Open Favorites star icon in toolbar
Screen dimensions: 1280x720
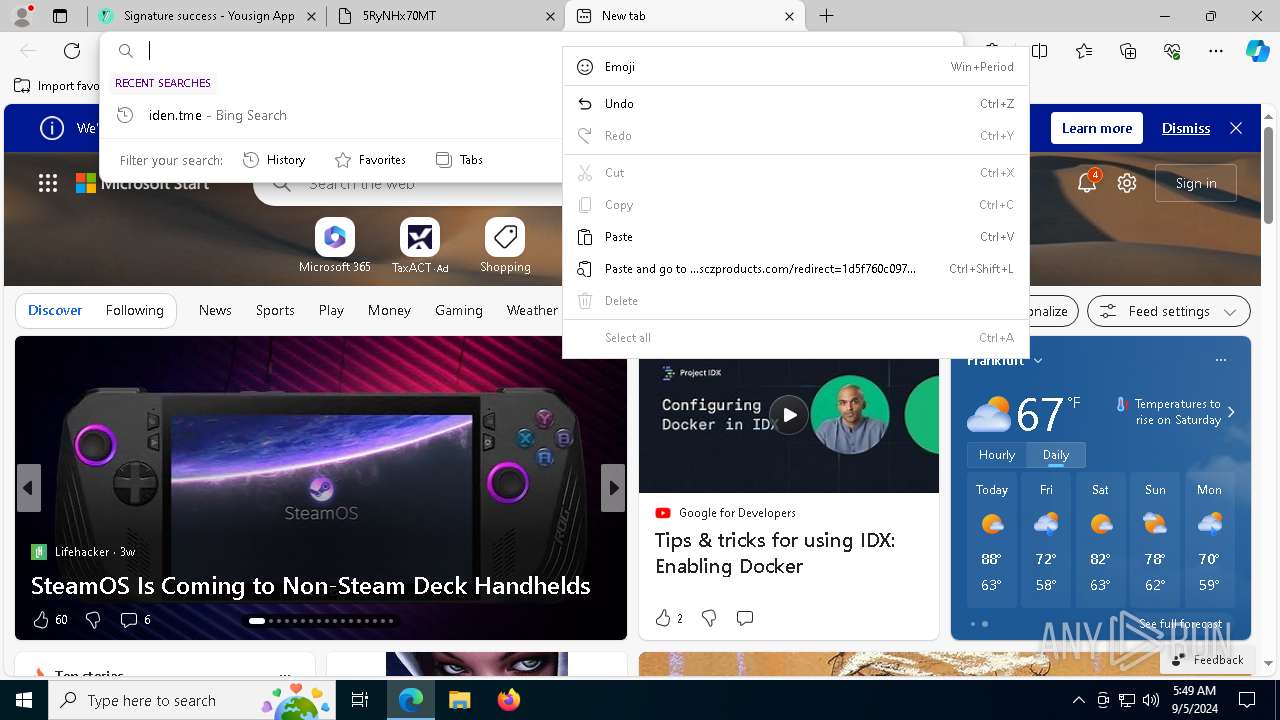[1084, 51]
